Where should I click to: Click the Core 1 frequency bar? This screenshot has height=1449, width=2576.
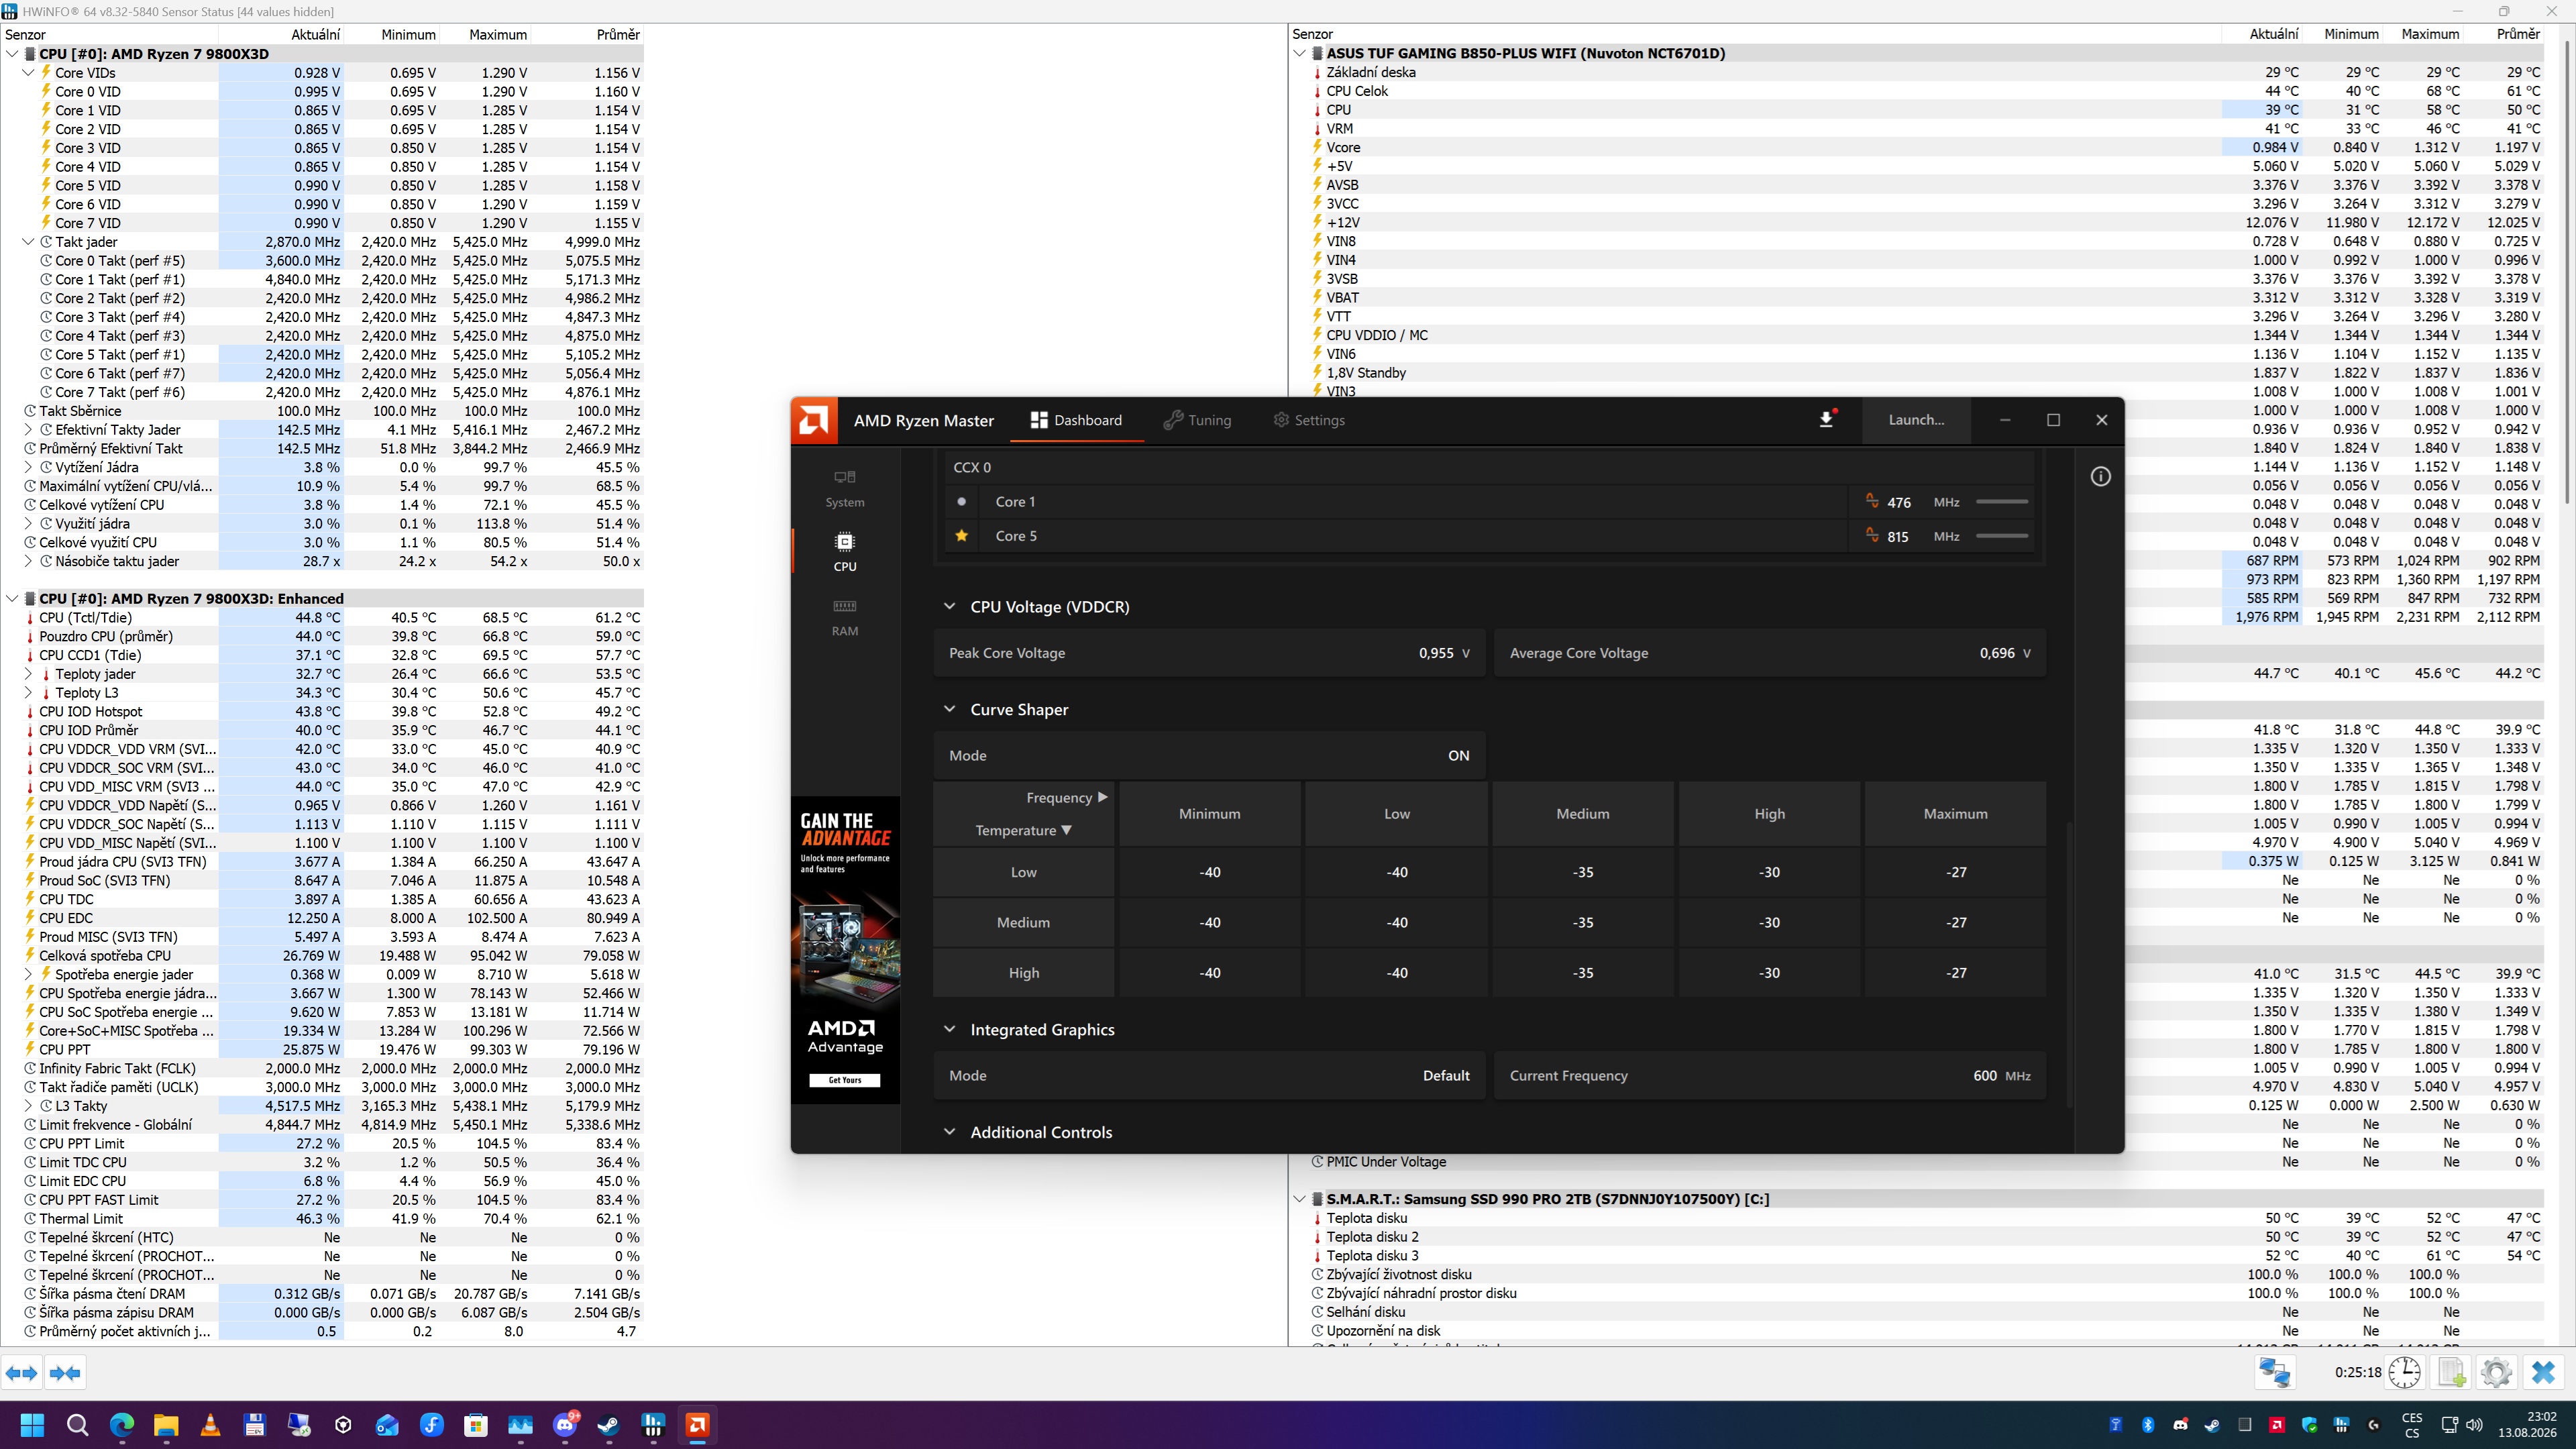(x=2002, y=502)
